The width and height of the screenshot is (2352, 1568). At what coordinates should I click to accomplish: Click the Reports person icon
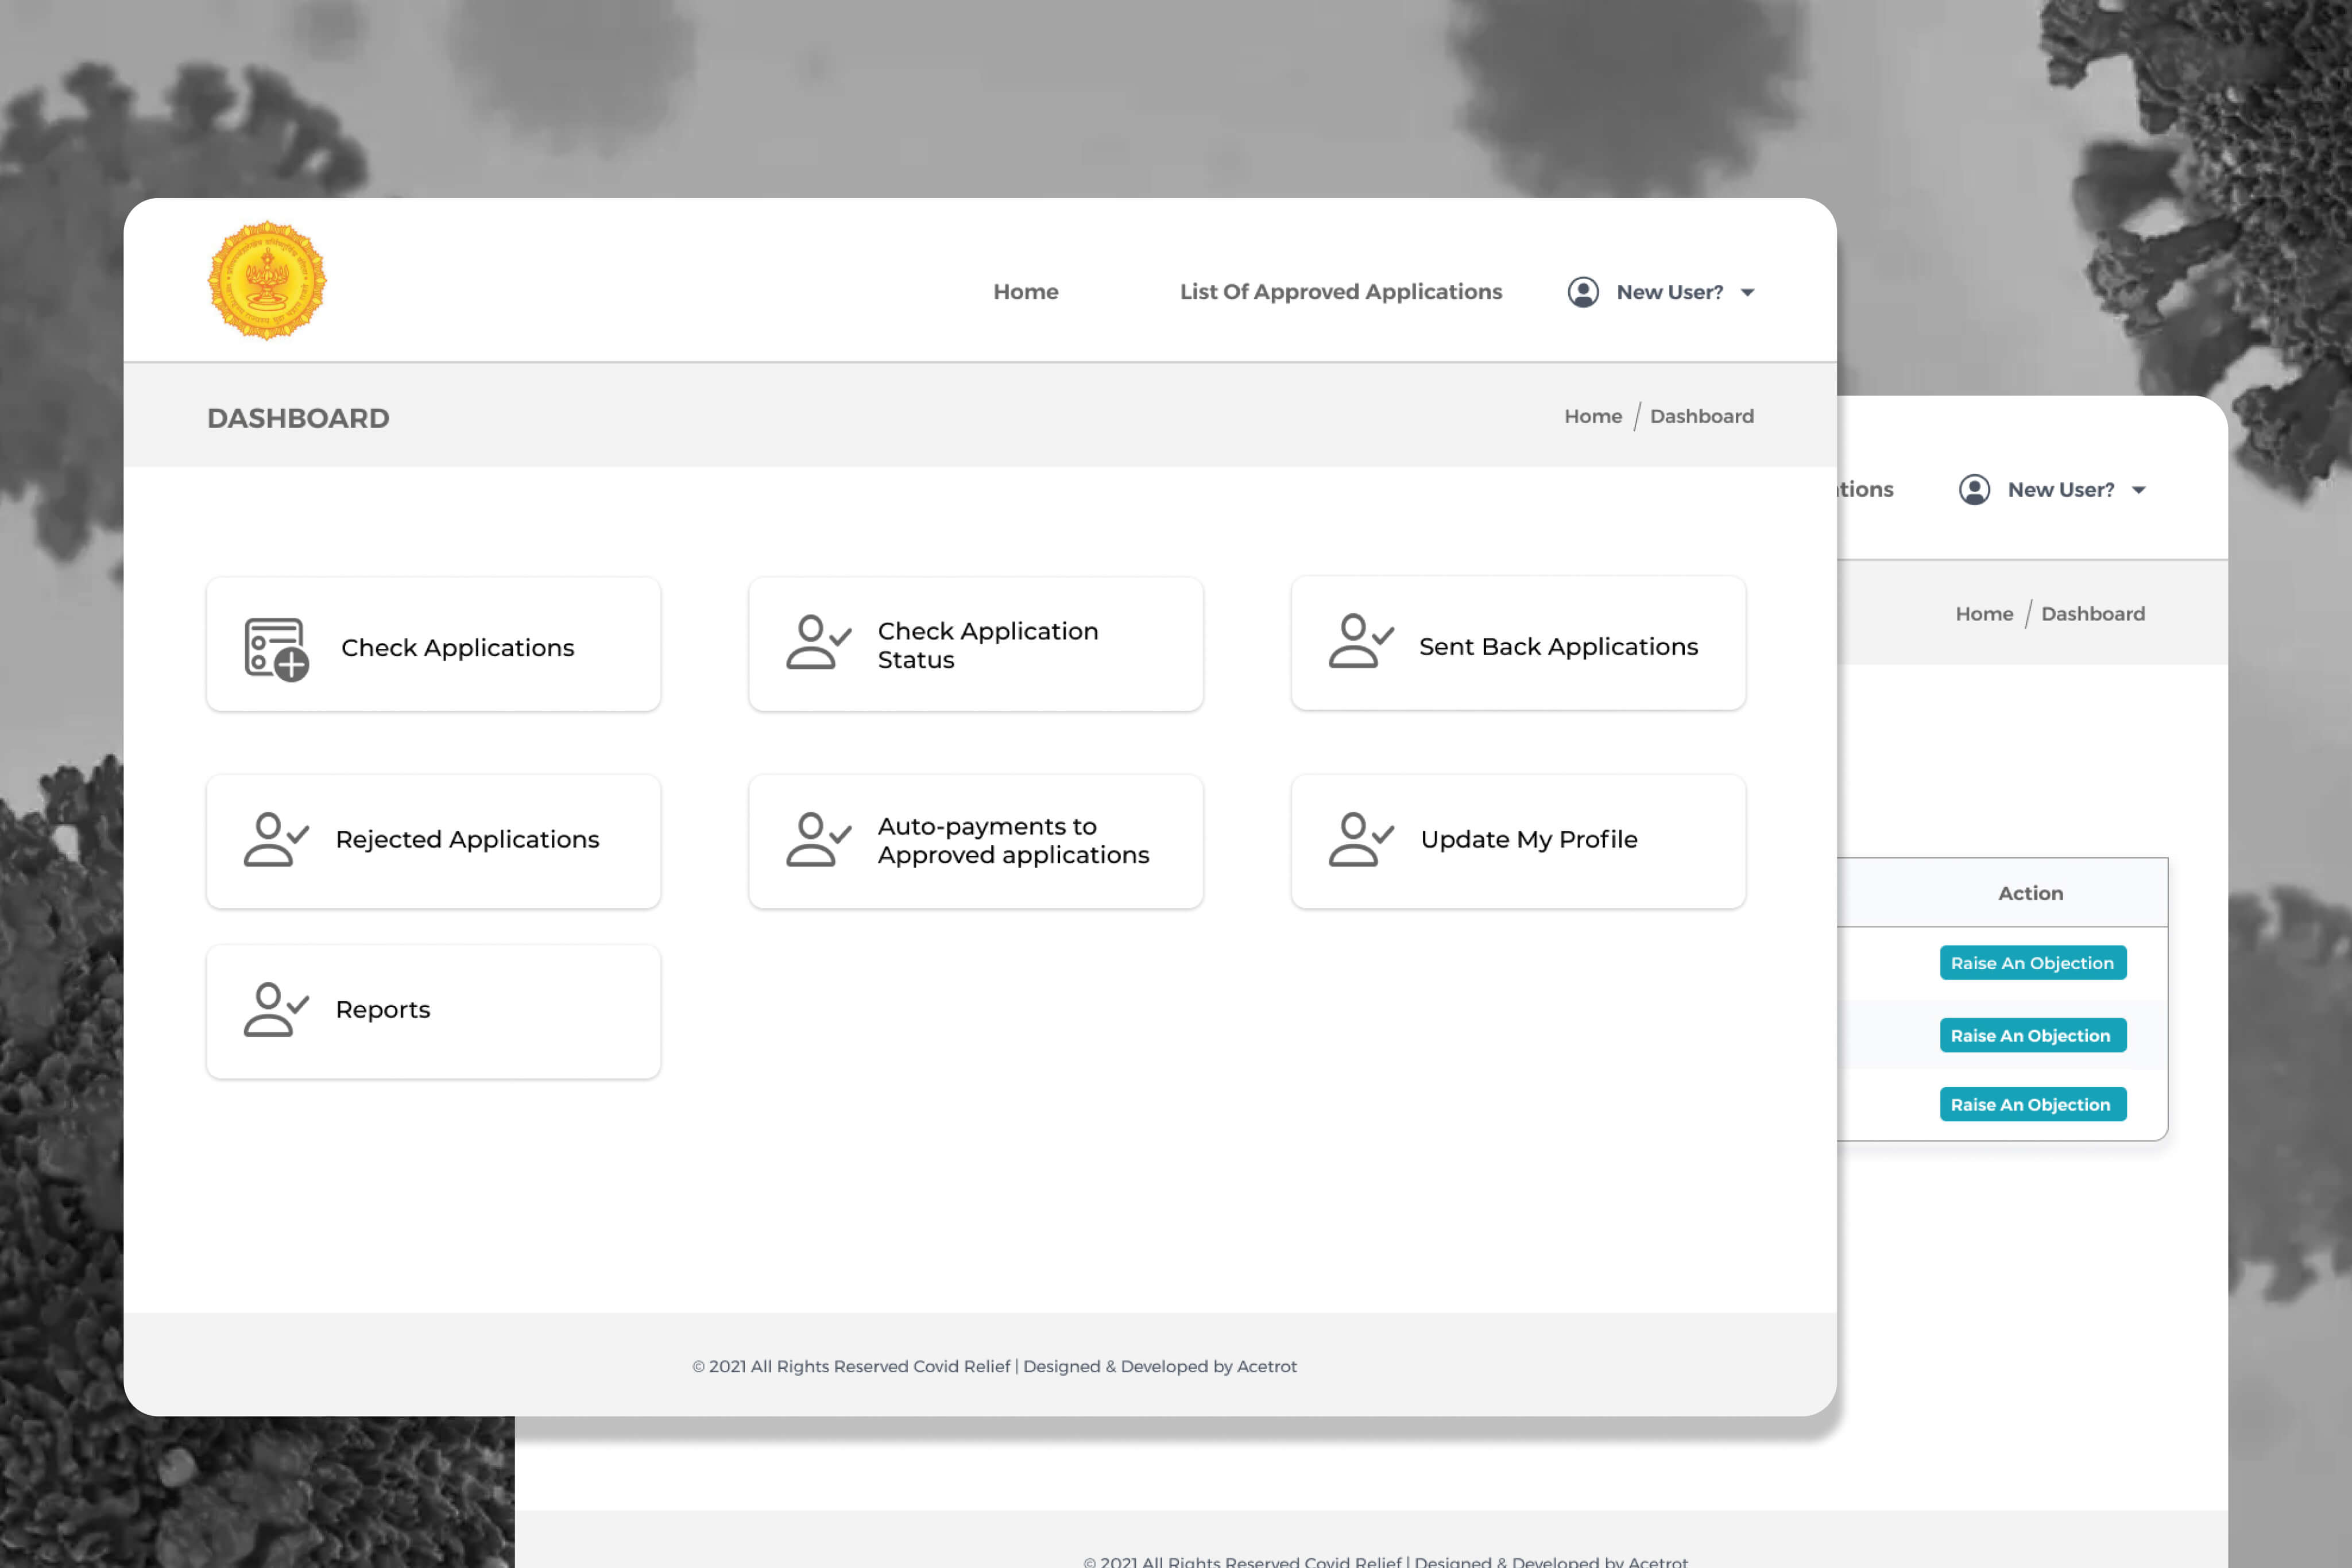[x=276, y=1009]
